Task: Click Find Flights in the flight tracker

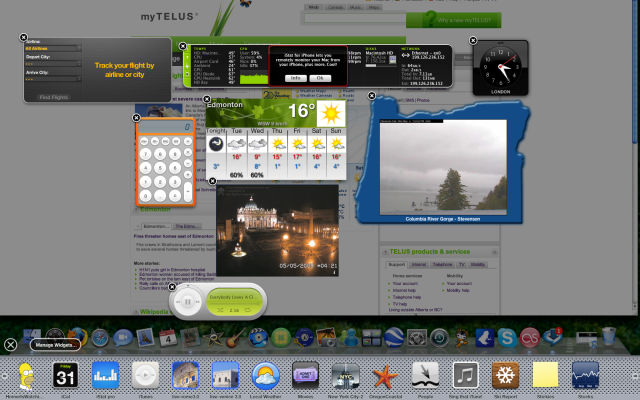Action: pos(54,97)
